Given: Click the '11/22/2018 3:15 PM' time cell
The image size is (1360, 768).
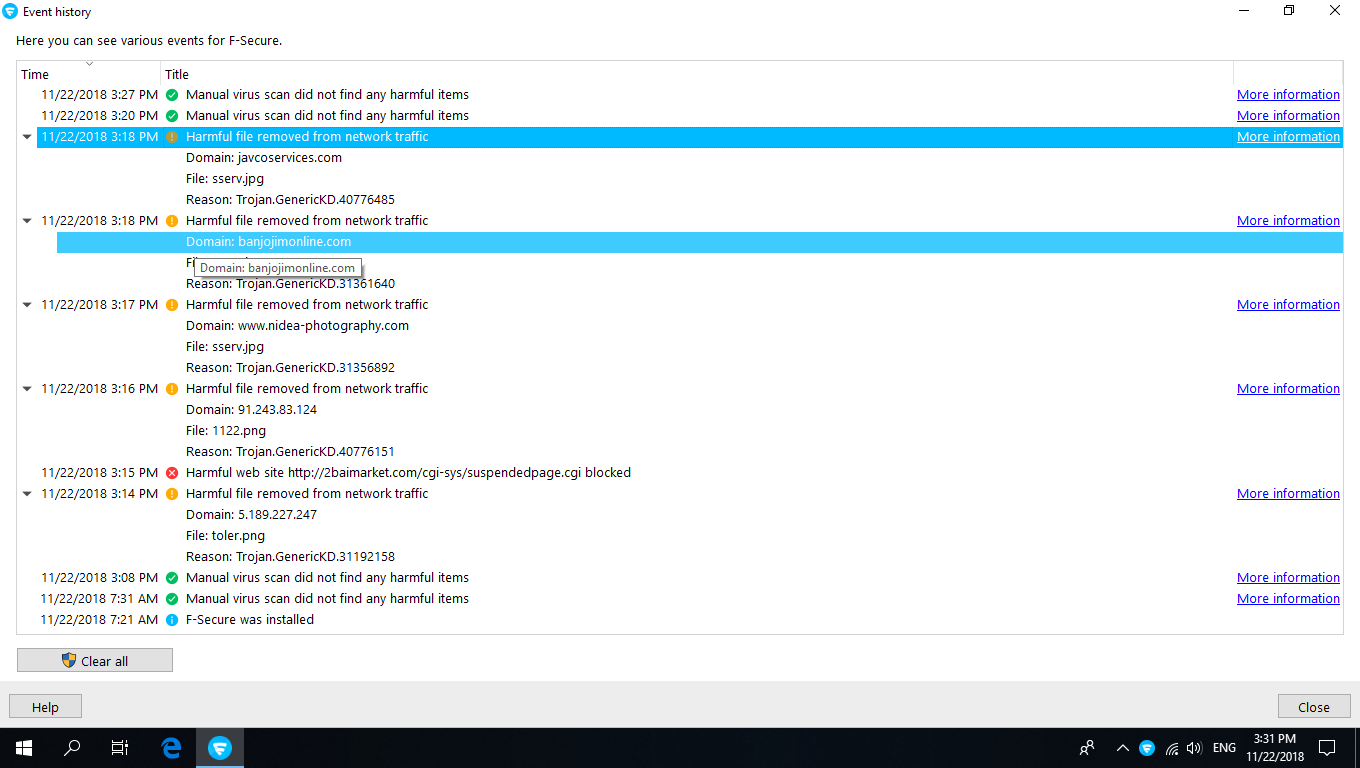Looking at the screenshot, I should pos(99,473).
